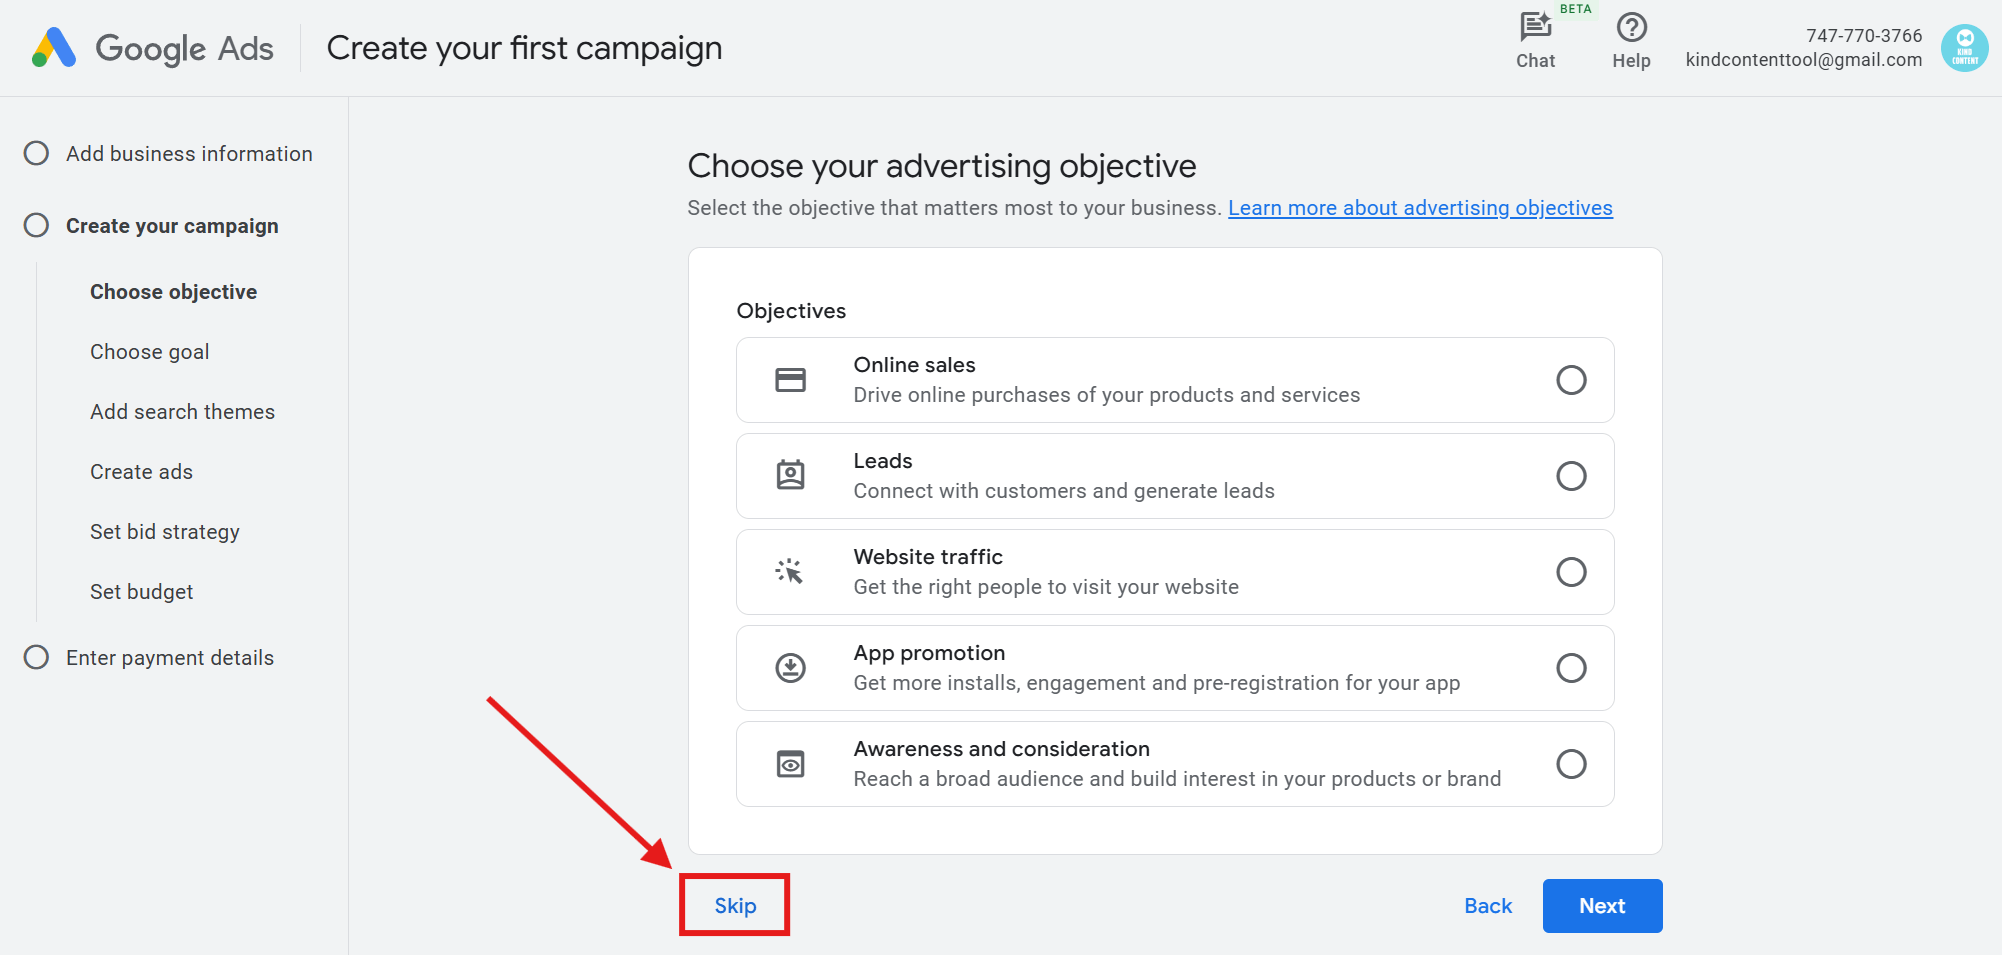Open the Choose goal sidebar step
This screenshot has width=2002, height=955.
150,352
